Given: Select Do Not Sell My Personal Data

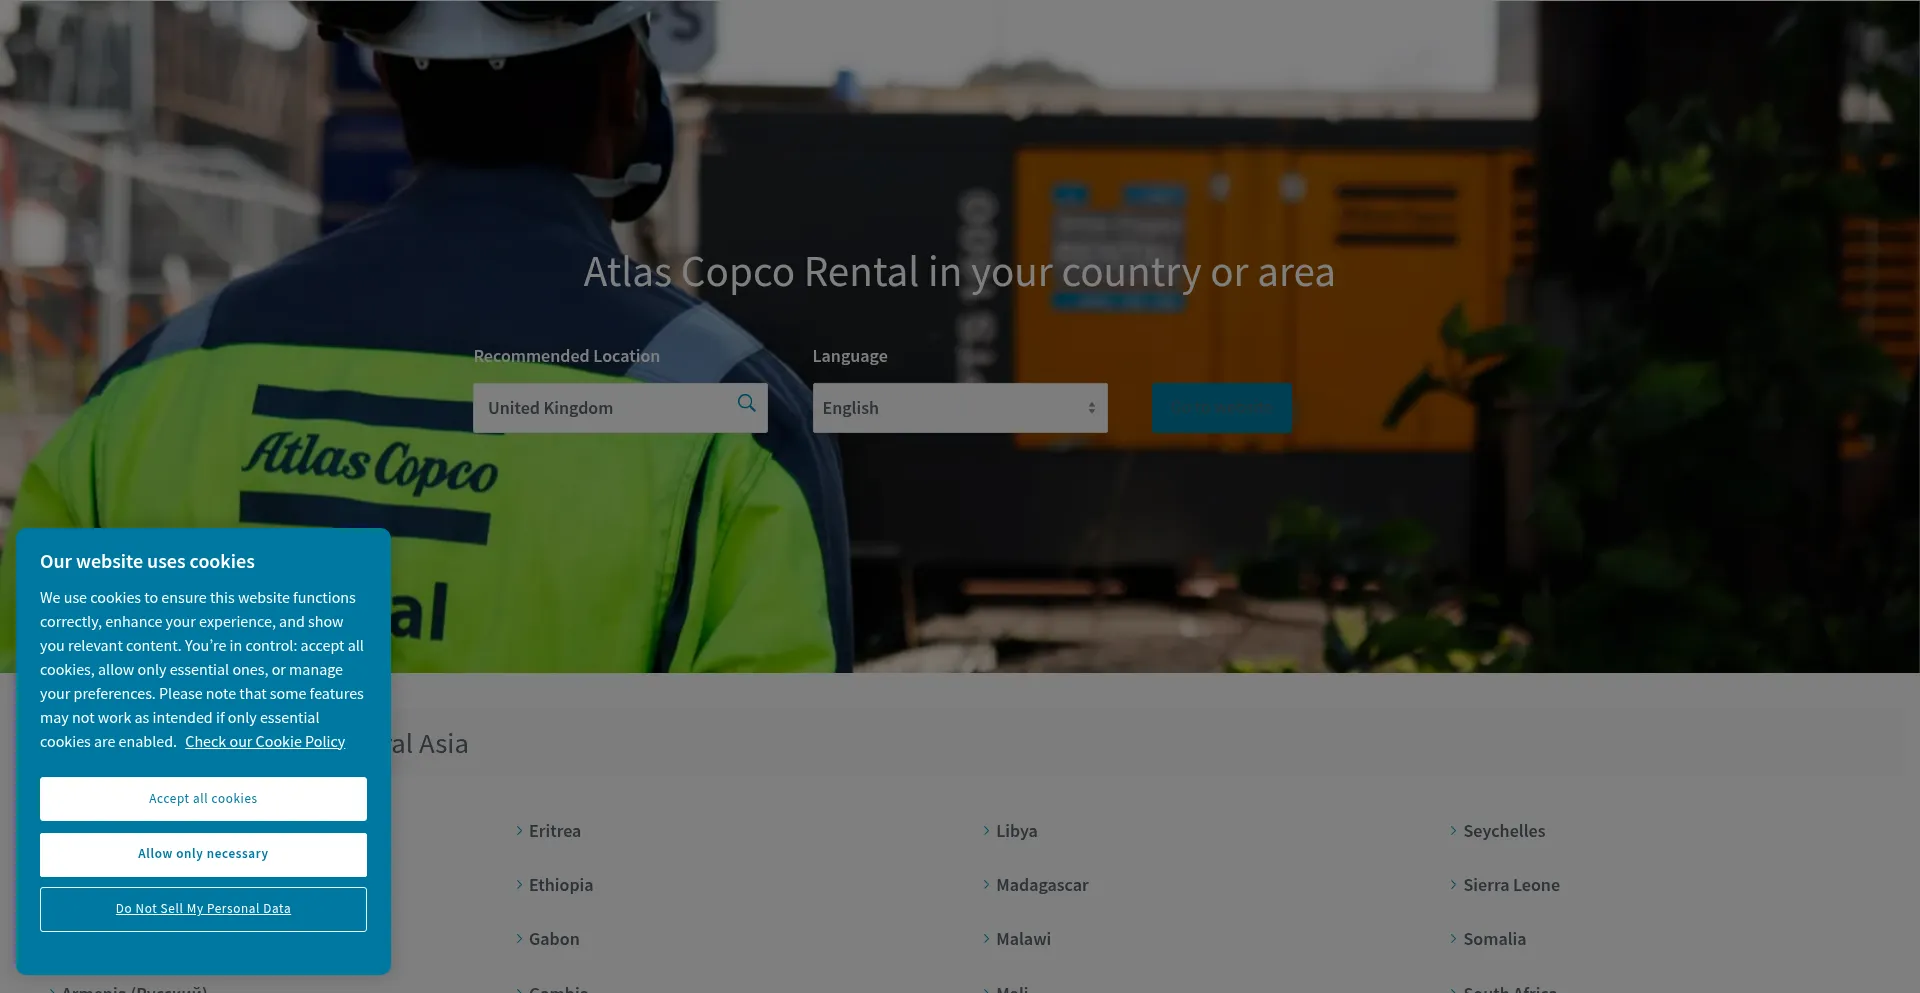Looking at the screenshot, I should (x=203, y=909).
